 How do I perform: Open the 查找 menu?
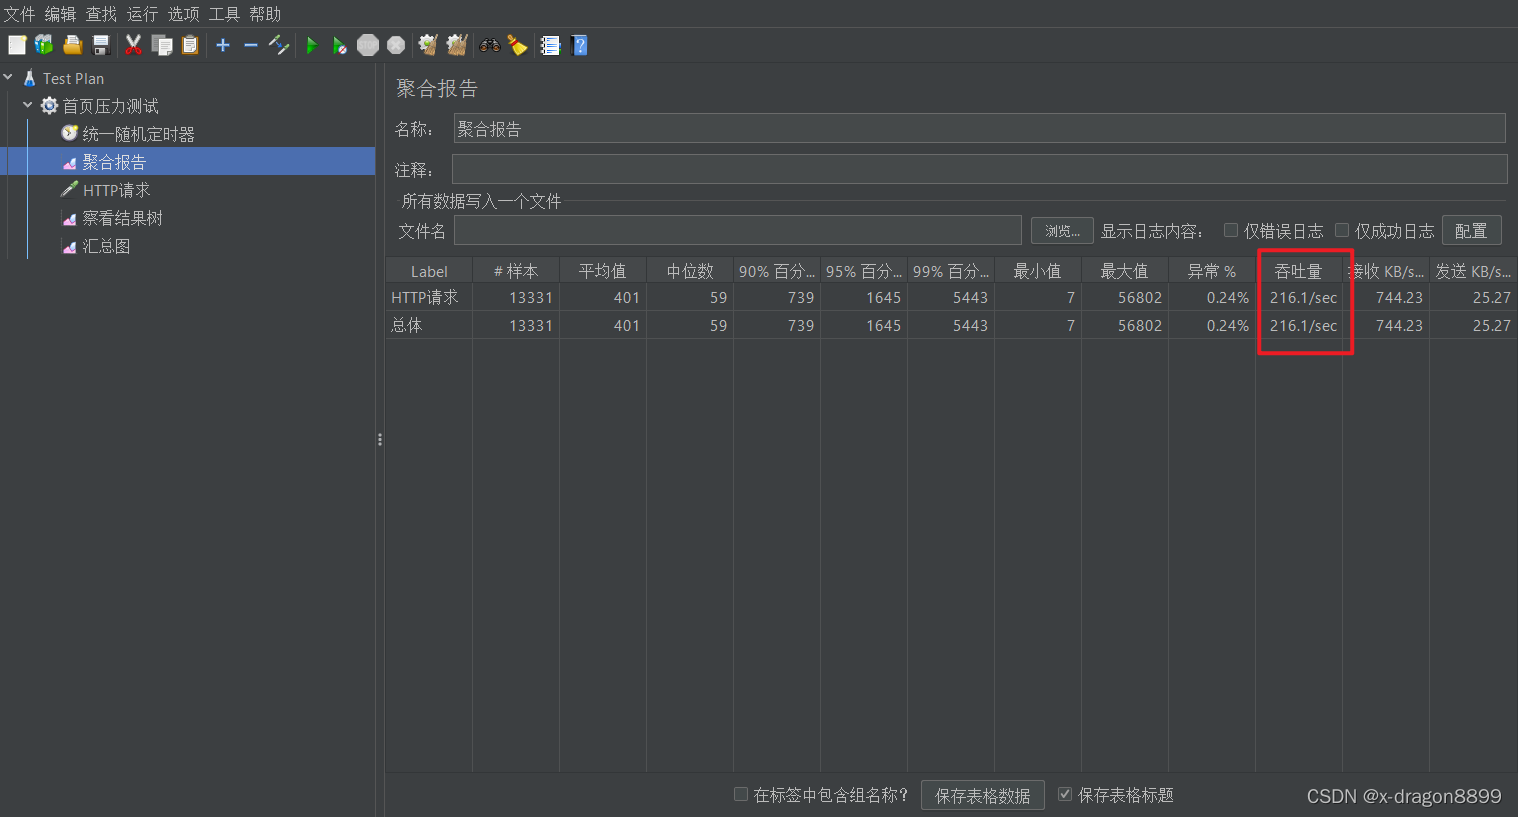pos(101,14)
